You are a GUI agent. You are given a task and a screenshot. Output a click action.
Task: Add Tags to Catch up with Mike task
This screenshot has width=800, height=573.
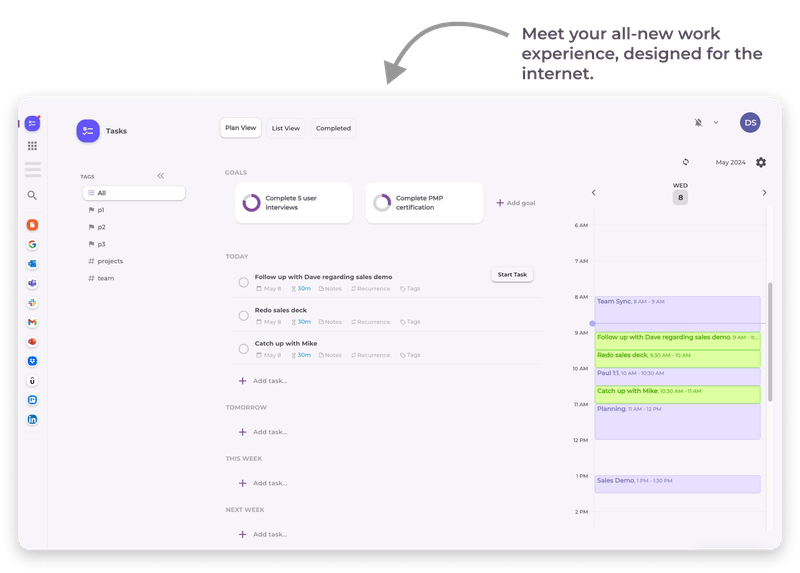coord(410,355)
